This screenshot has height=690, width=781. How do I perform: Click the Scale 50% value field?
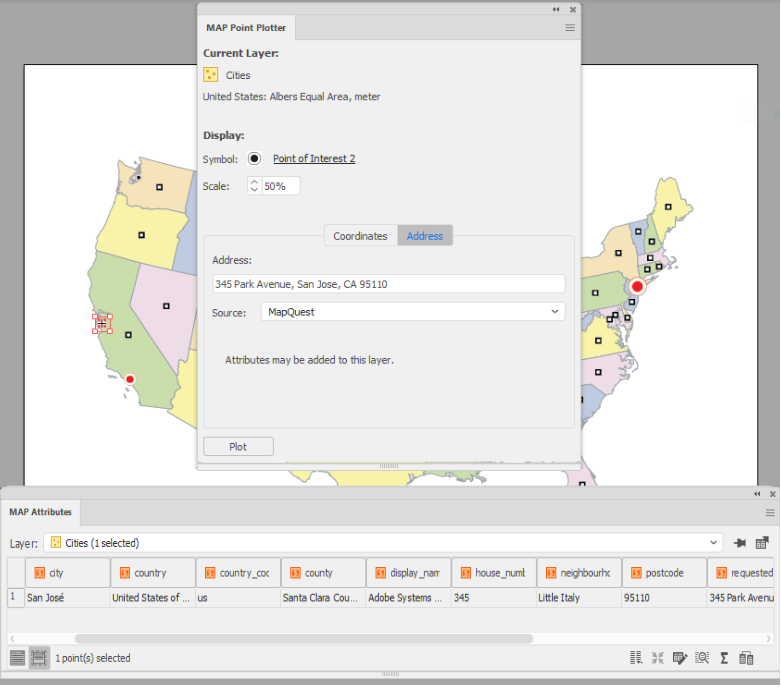tap(281, 186)
